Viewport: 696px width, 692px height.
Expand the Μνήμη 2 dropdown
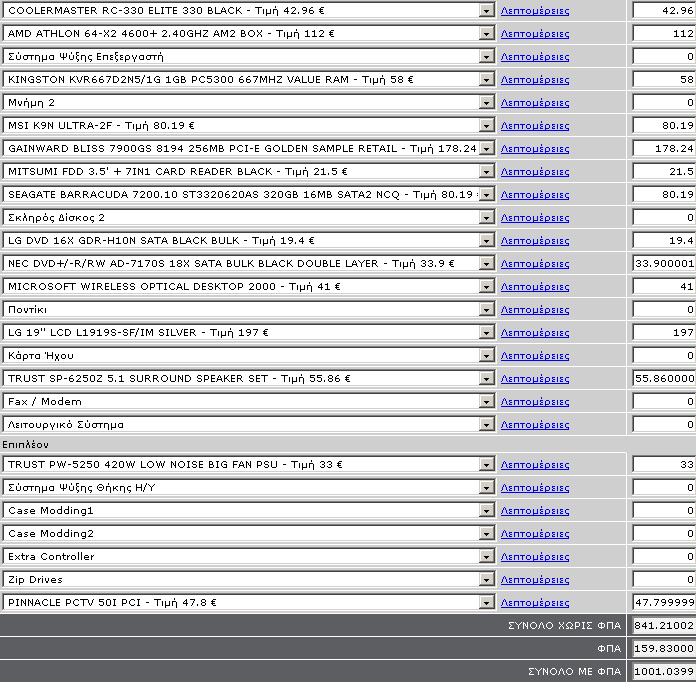(x=249, y=103)
